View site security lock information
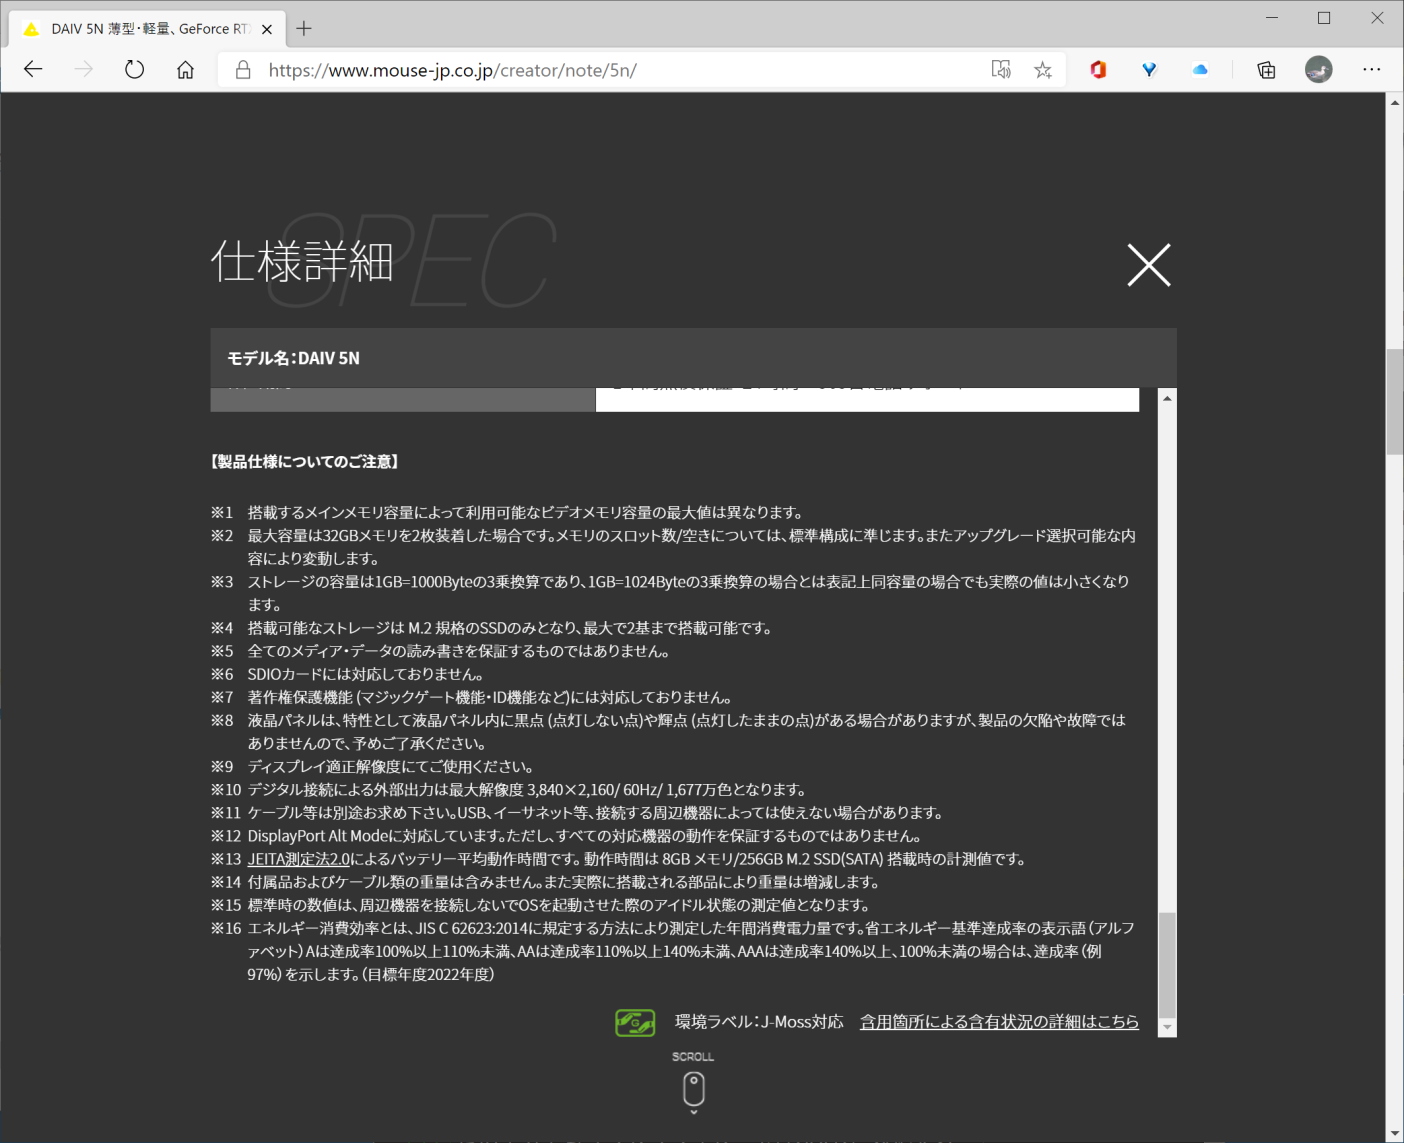The height and width of the screenshot is (1143, 1404). pyautogui.click(x=243, y=70)
